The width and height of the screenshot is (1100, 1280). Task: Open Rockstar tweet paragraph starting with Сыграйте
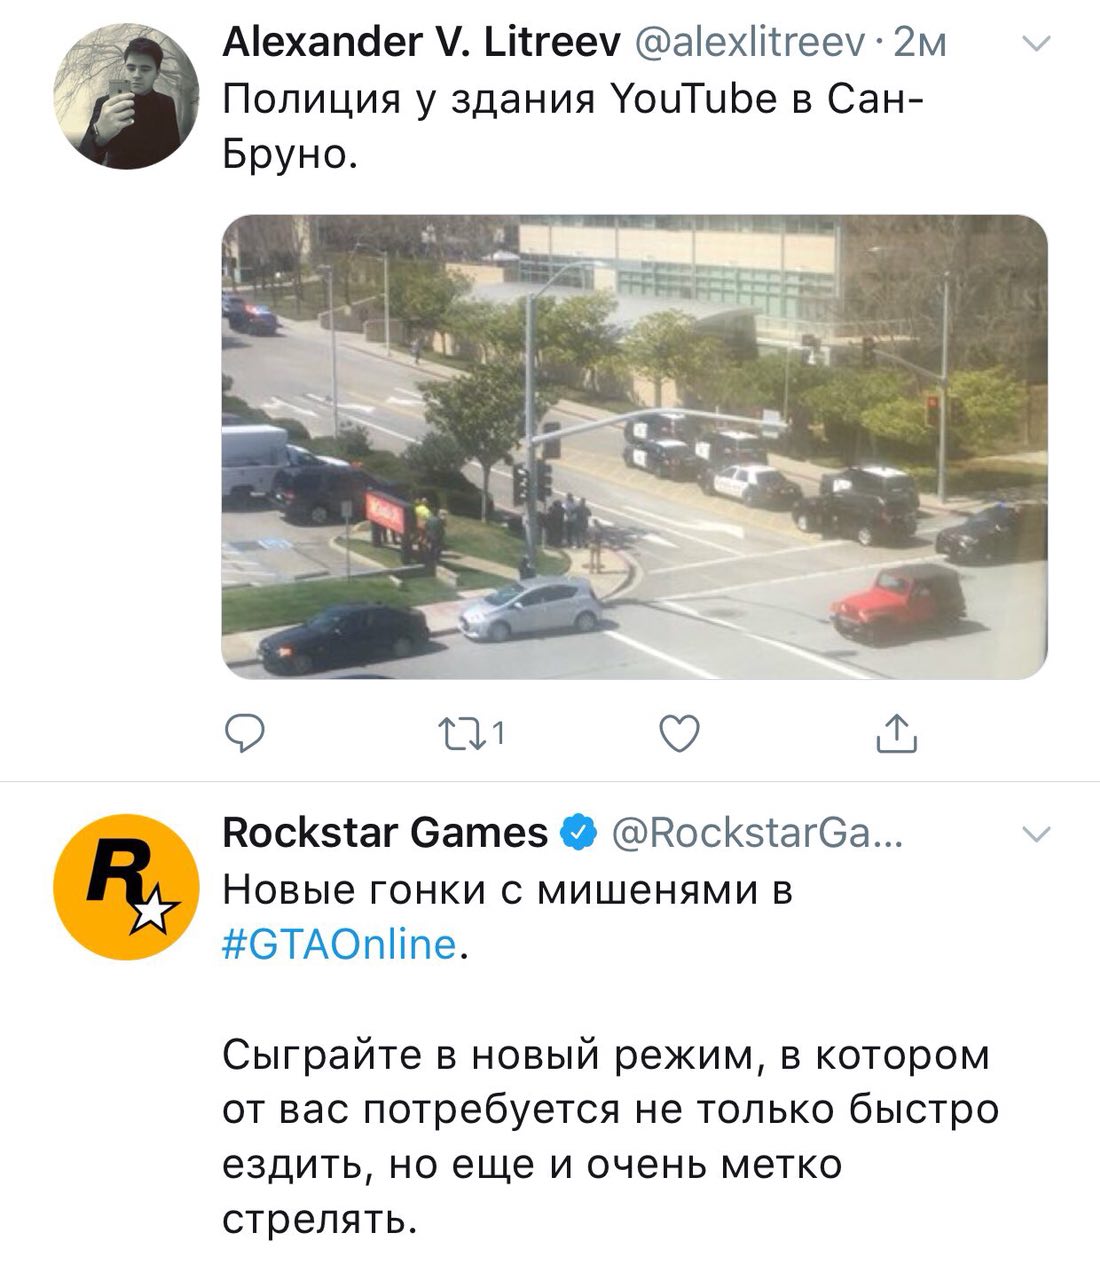tap(610, 1137)
